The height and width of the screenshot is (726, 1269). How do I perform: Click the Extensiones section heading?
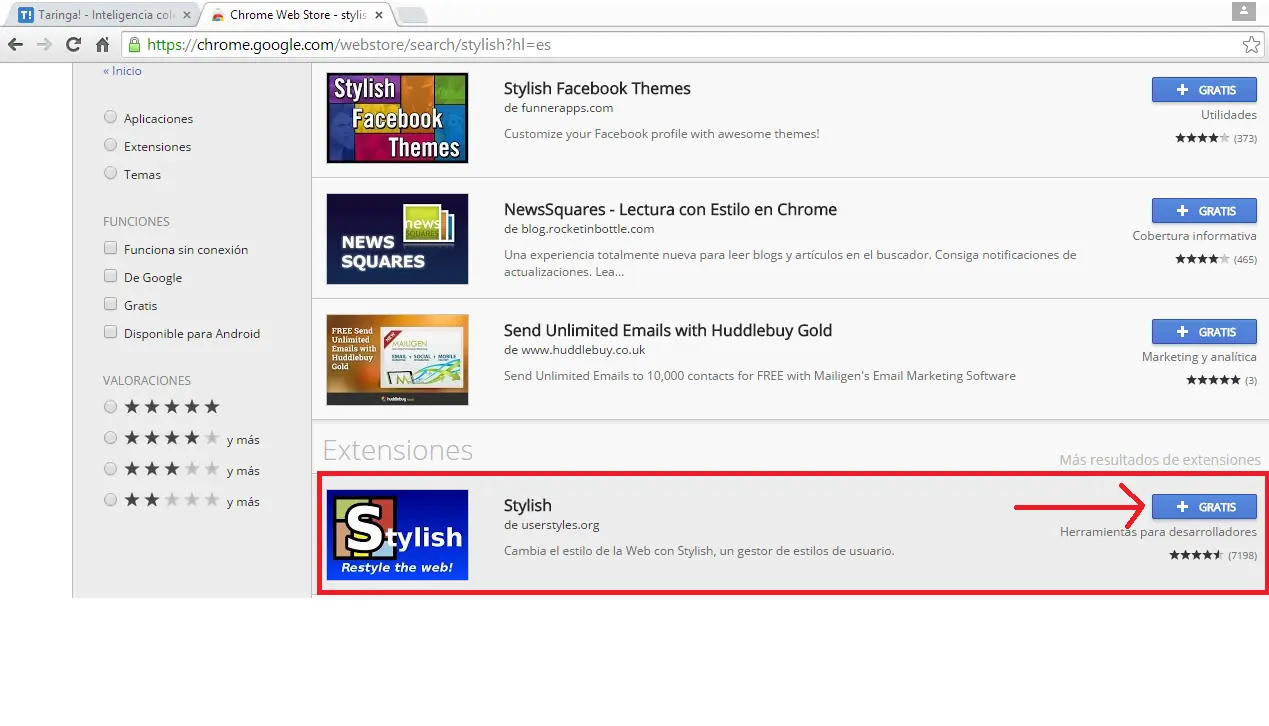tap(397, 450)
